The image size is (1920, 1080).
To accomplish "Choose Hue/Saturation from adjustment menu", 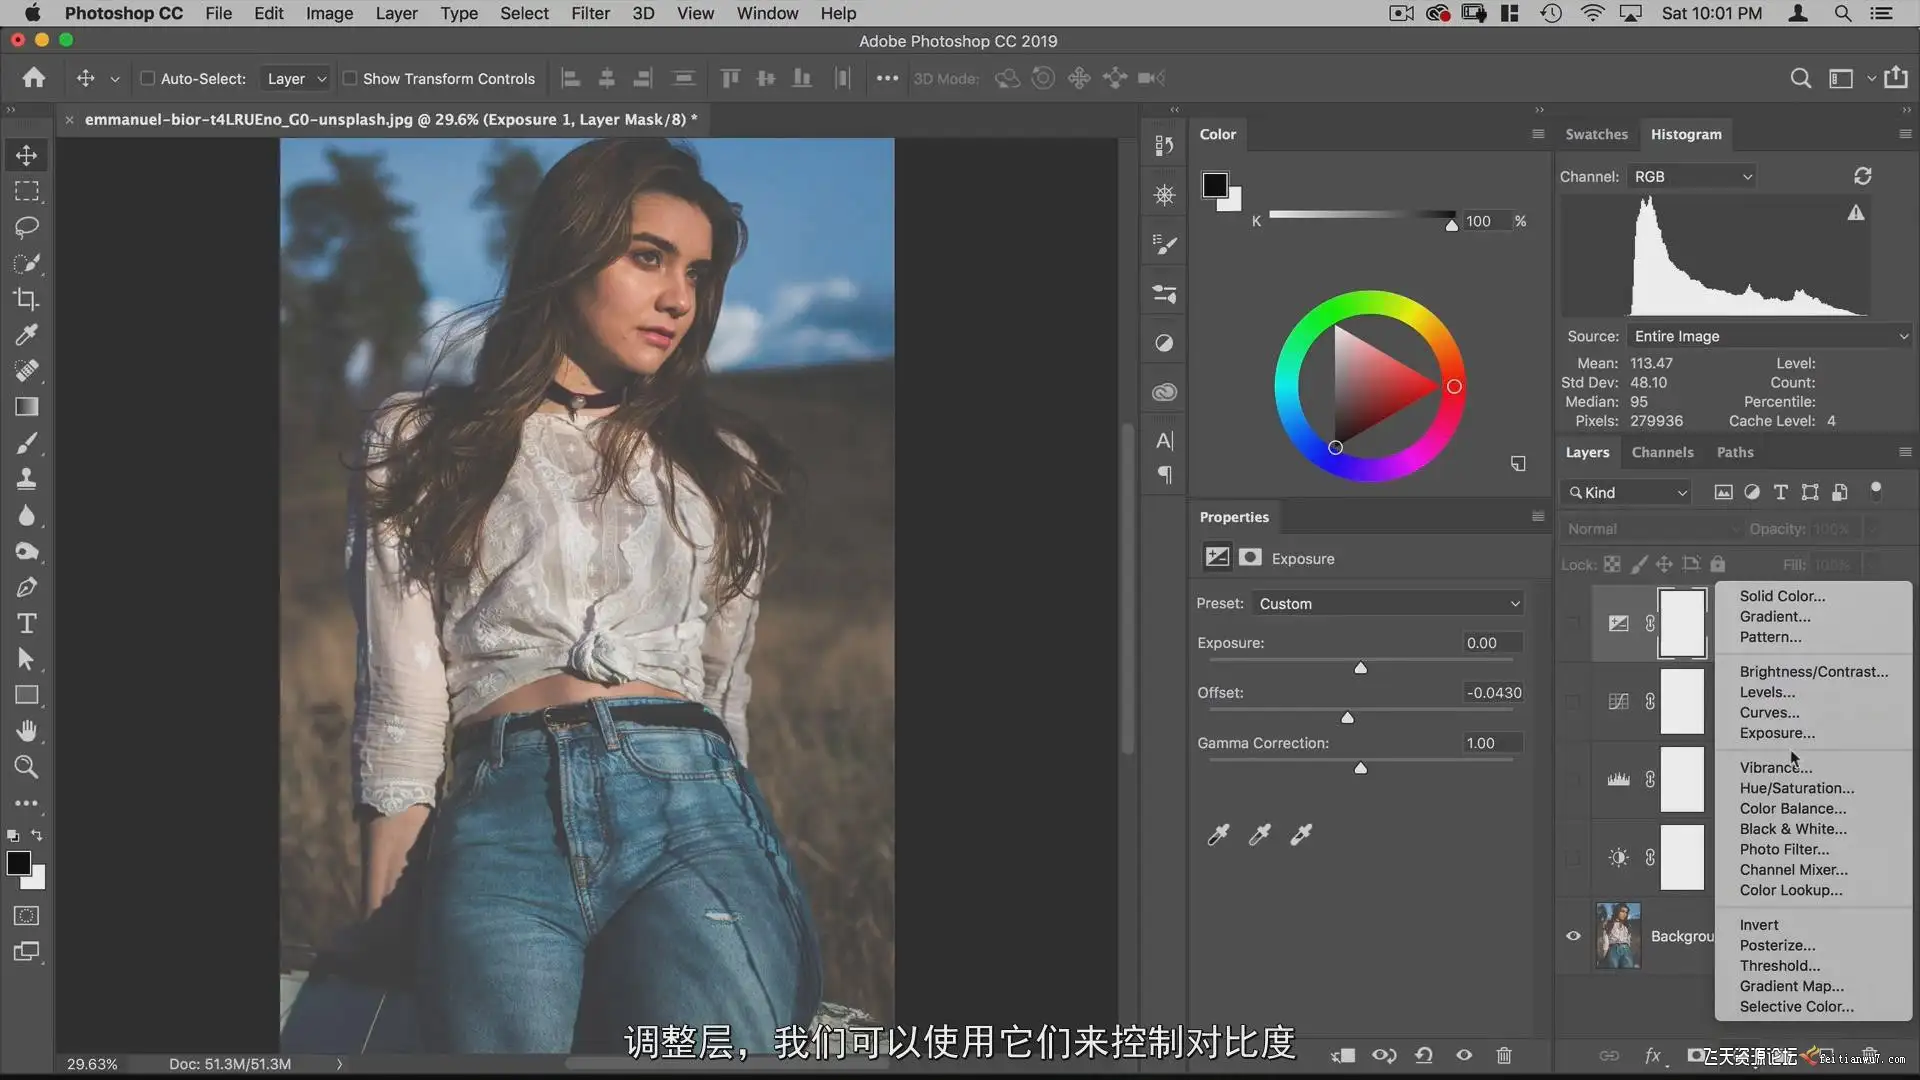I will [1796, 788].
